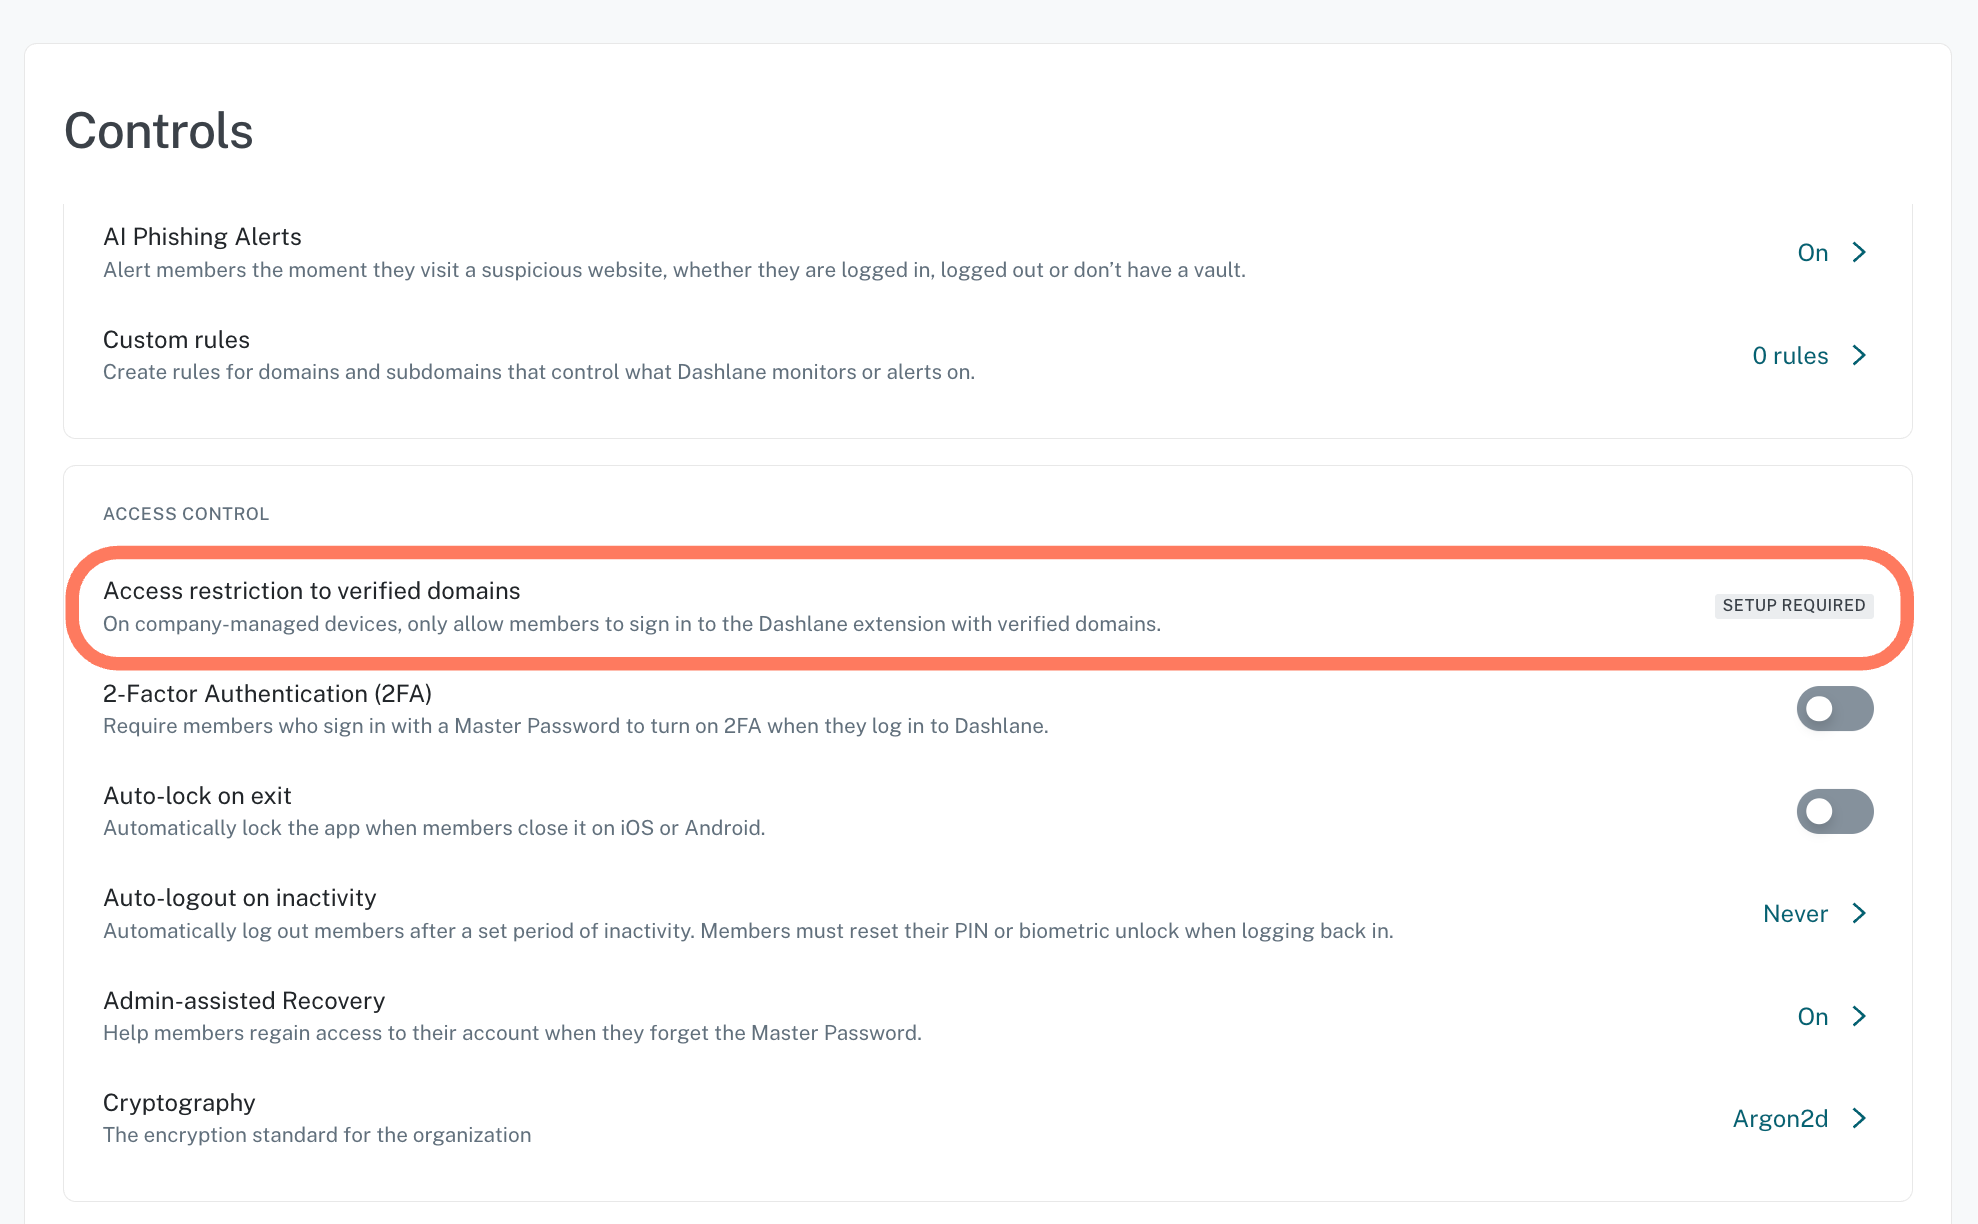Select the 'AI Phishing Alerts' title

tap(202, 236)
